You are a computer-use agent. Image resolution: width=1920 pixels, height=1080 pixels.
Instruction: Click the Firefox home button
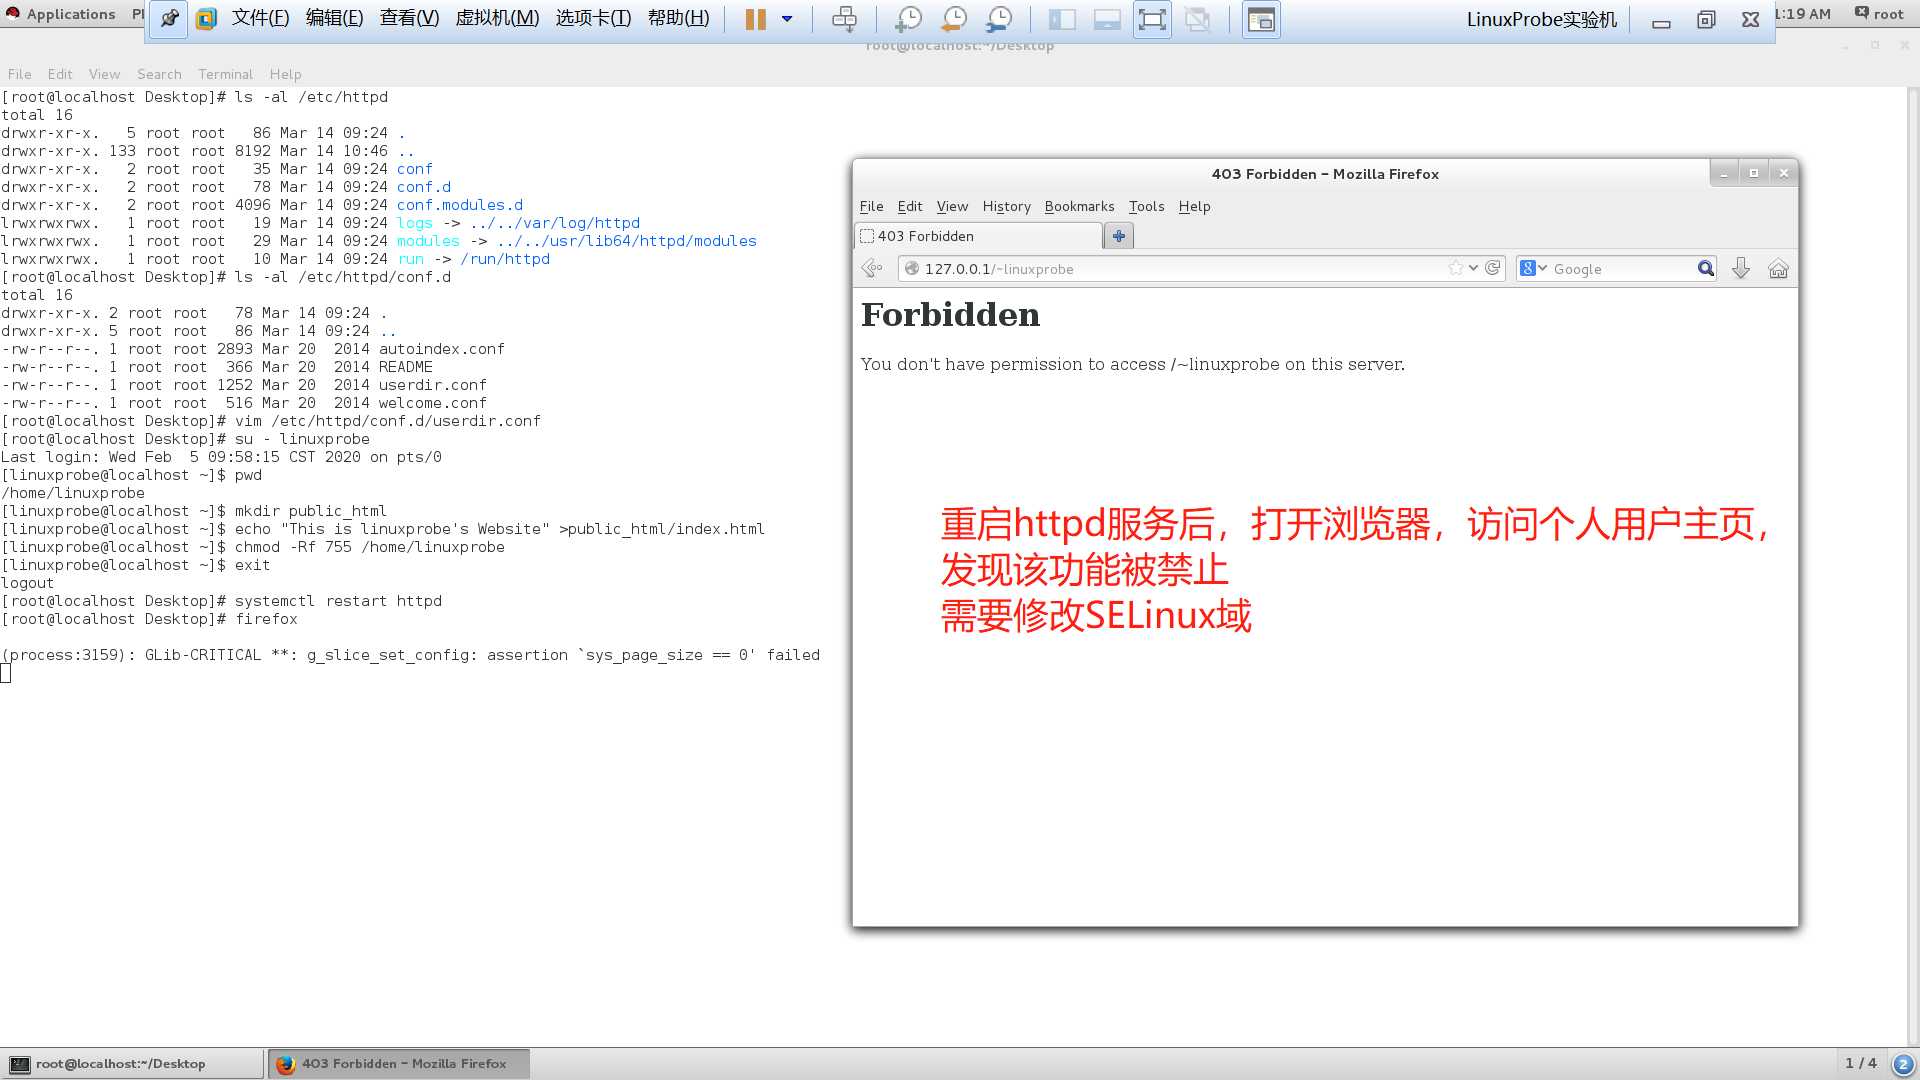point(1779,269)
